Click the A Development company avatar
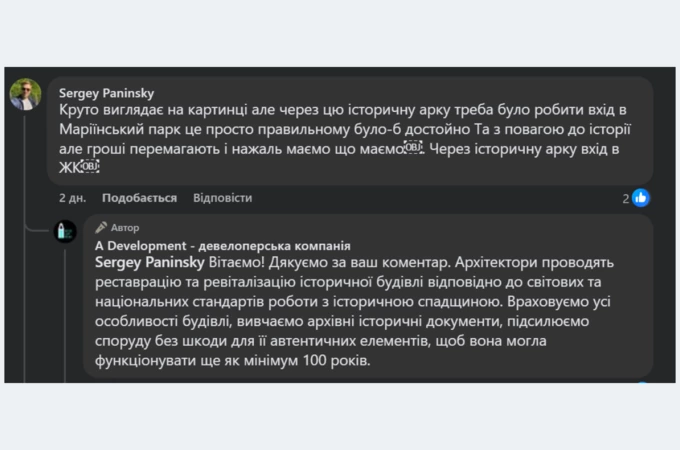This screenshot has width=680, height=450. point(65,232)
